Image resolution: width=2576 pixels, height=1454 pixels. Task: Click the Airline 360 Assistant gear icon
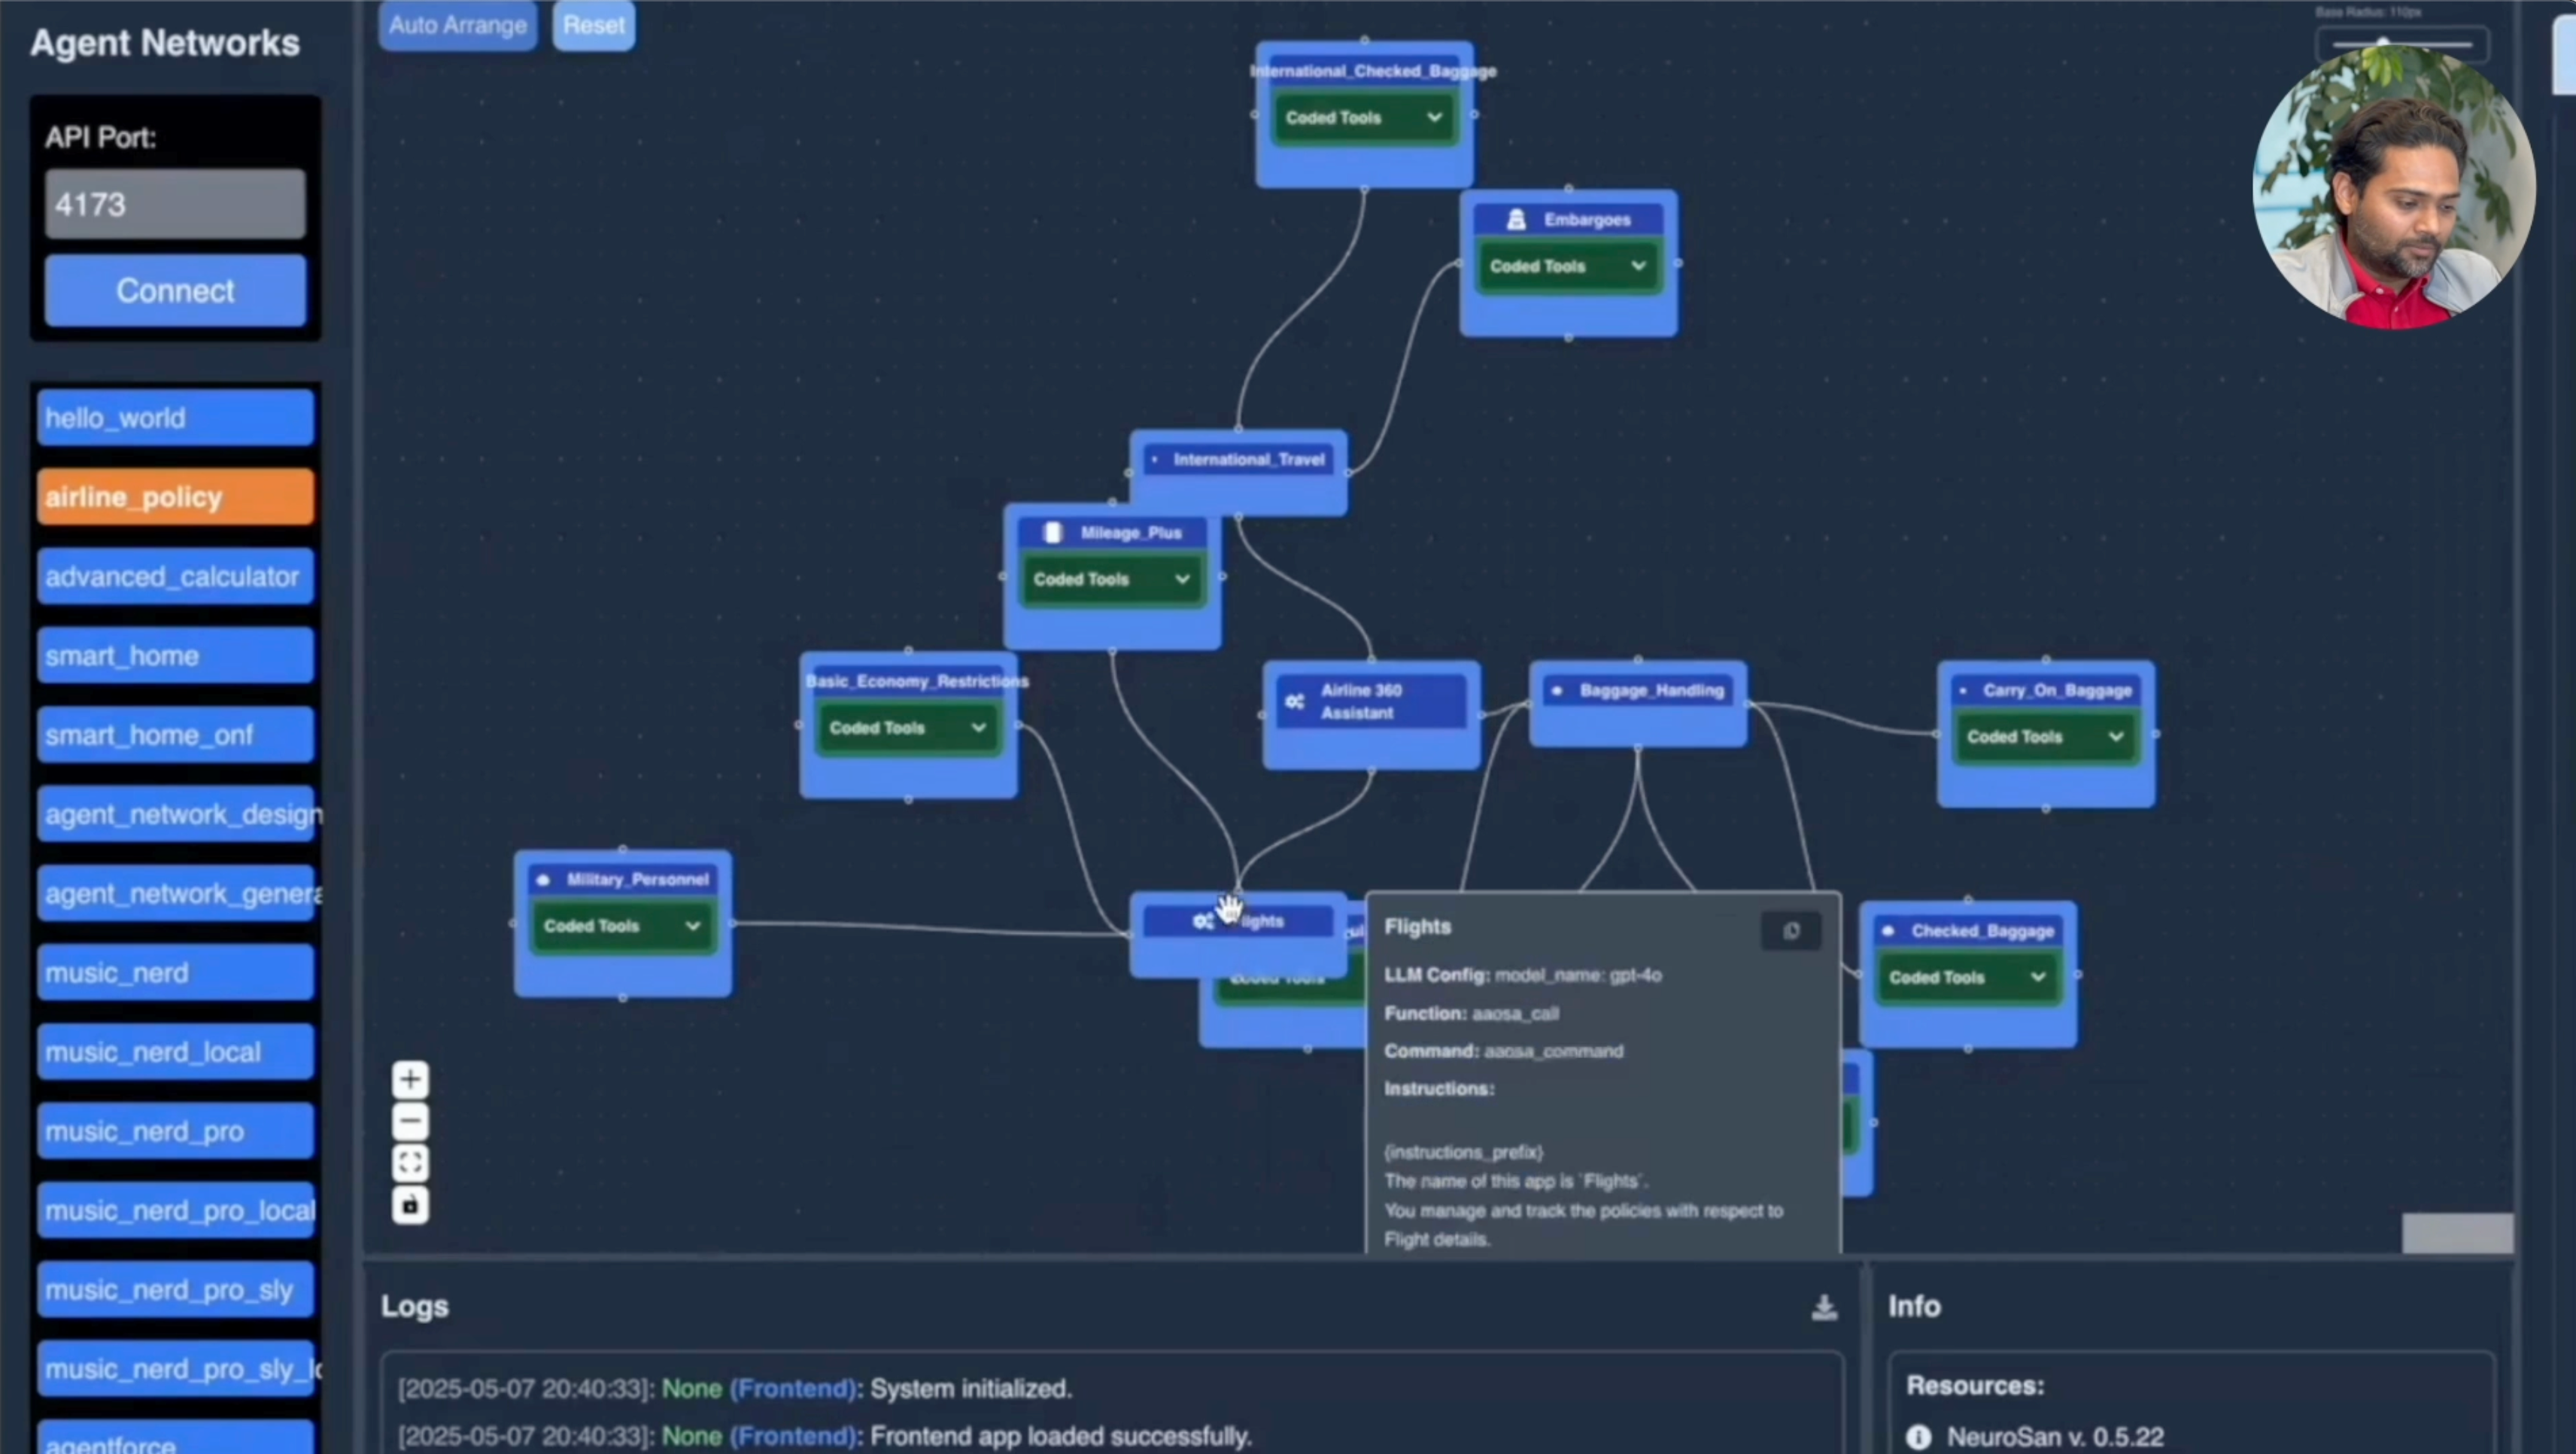point(1294,701)
